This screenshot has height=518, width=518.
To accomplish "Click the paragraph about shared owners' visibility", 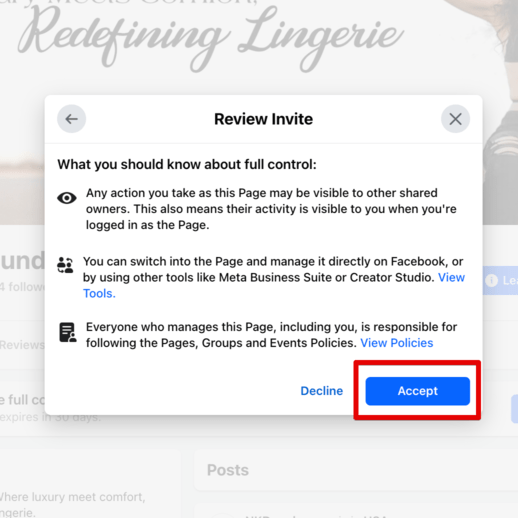I will [271, 209].
